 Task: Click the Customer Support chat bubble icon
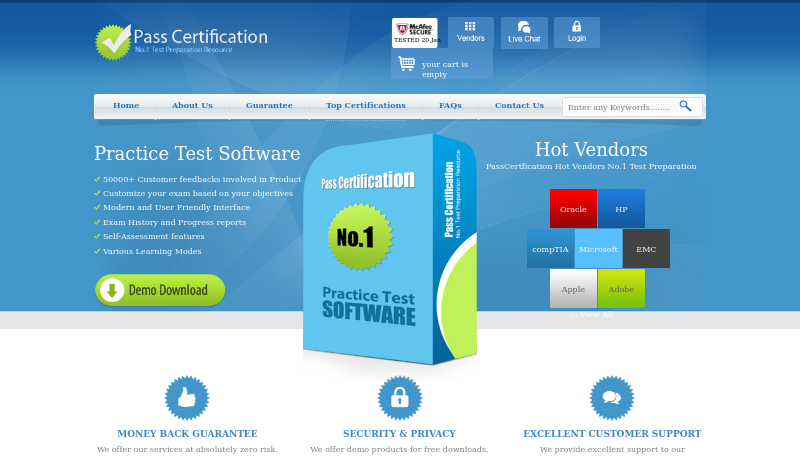pos(612,398)
